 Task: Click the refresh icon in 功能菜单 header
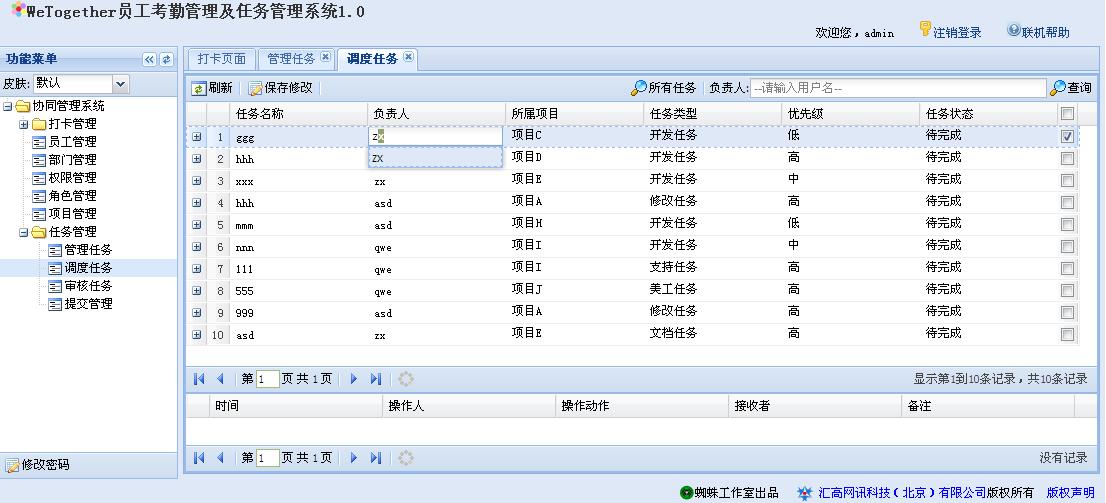[x=166, y=60]
